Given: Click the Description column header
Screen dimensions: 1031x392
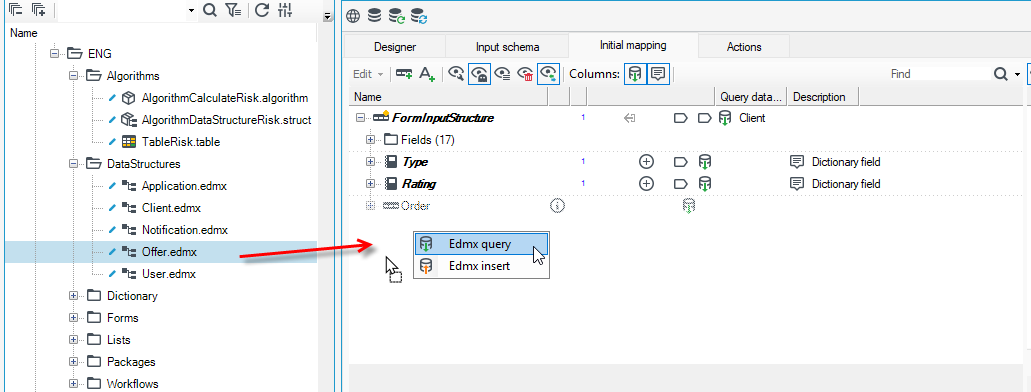Looking at the screenshot, I should click(823, 97).
